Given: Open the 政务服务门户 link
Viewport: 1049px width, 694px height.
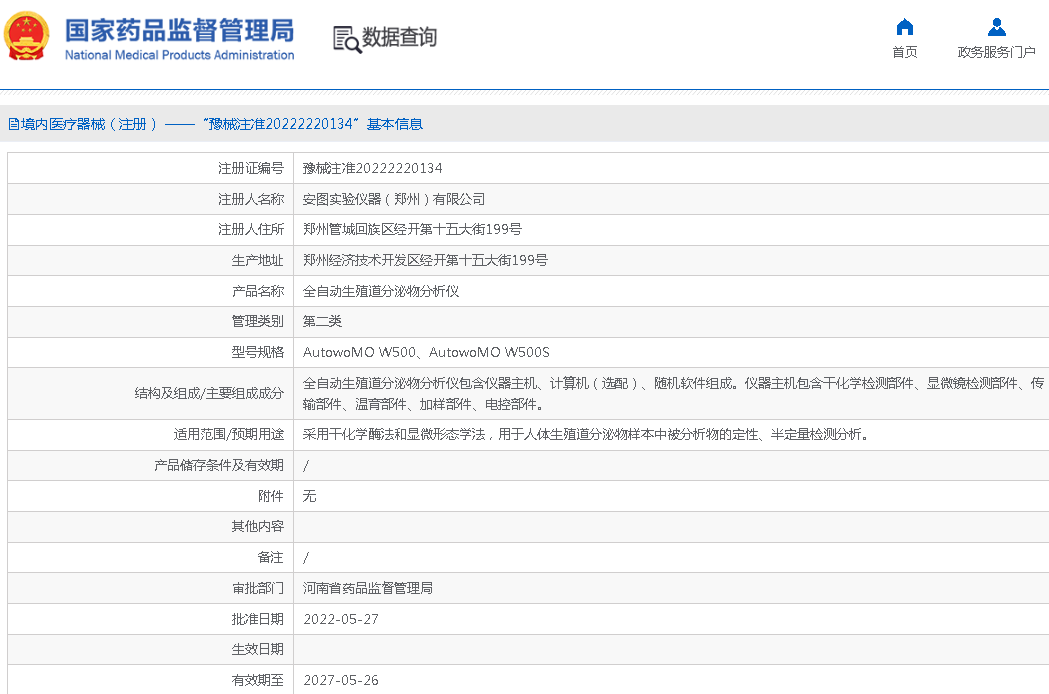Looking at the screenshot, I should click(x=996, y=52).
